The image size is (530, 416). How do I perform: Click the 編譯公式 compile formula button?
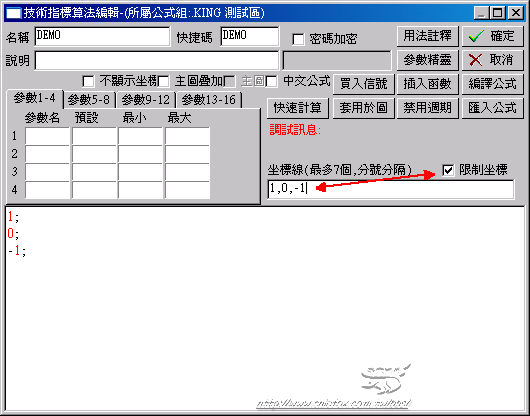(493, 84)
